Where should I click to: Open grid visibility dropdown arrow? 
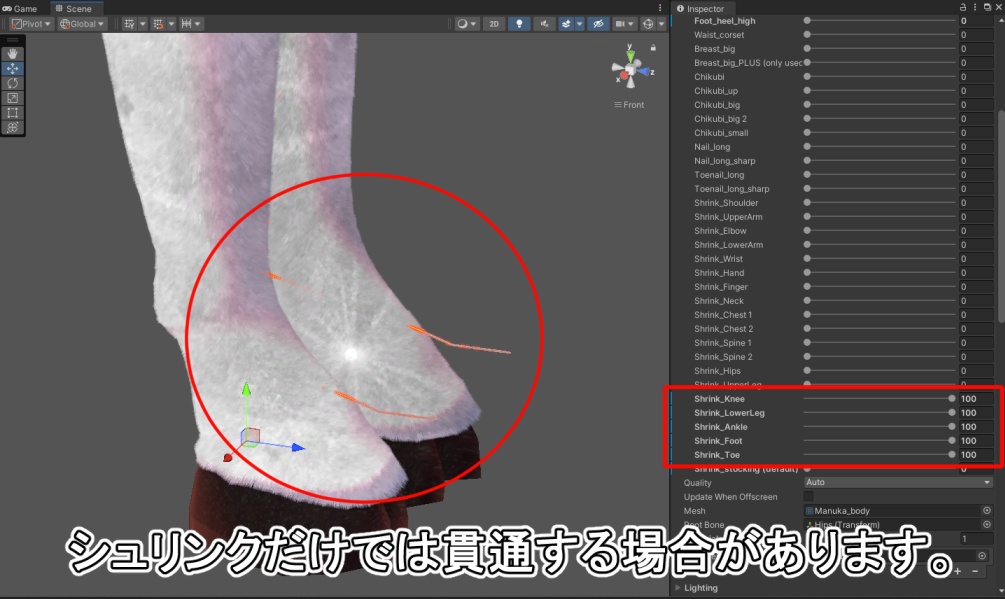[142, 24]
